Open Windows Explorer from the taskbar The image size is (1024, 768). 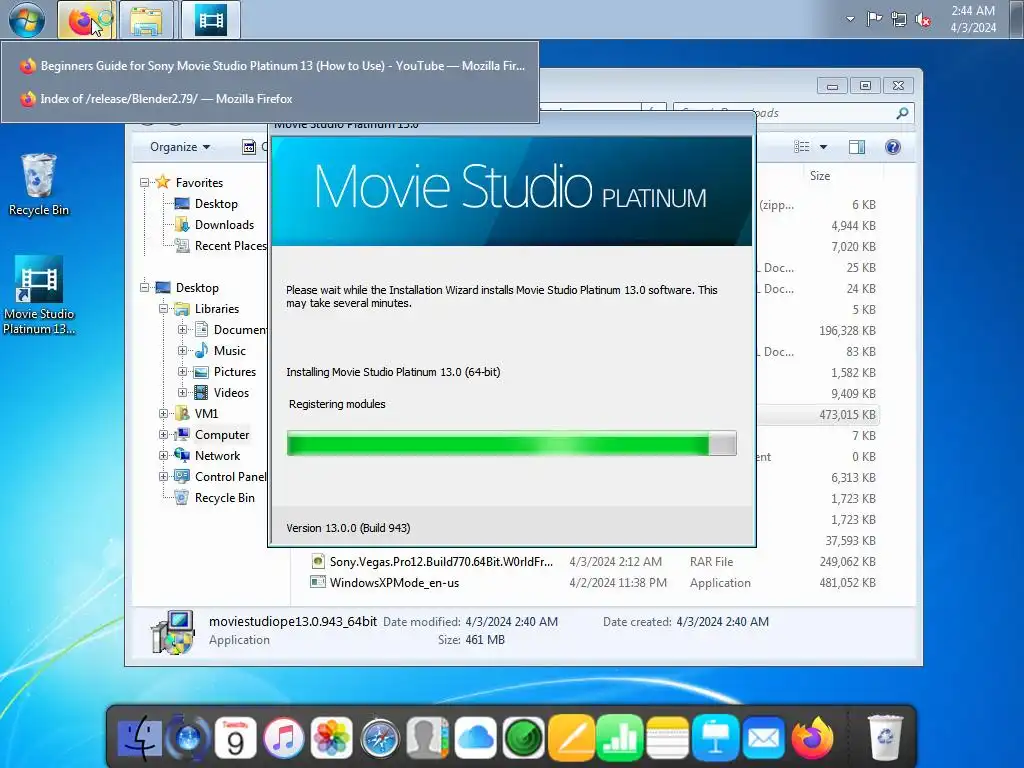(146, 20)
